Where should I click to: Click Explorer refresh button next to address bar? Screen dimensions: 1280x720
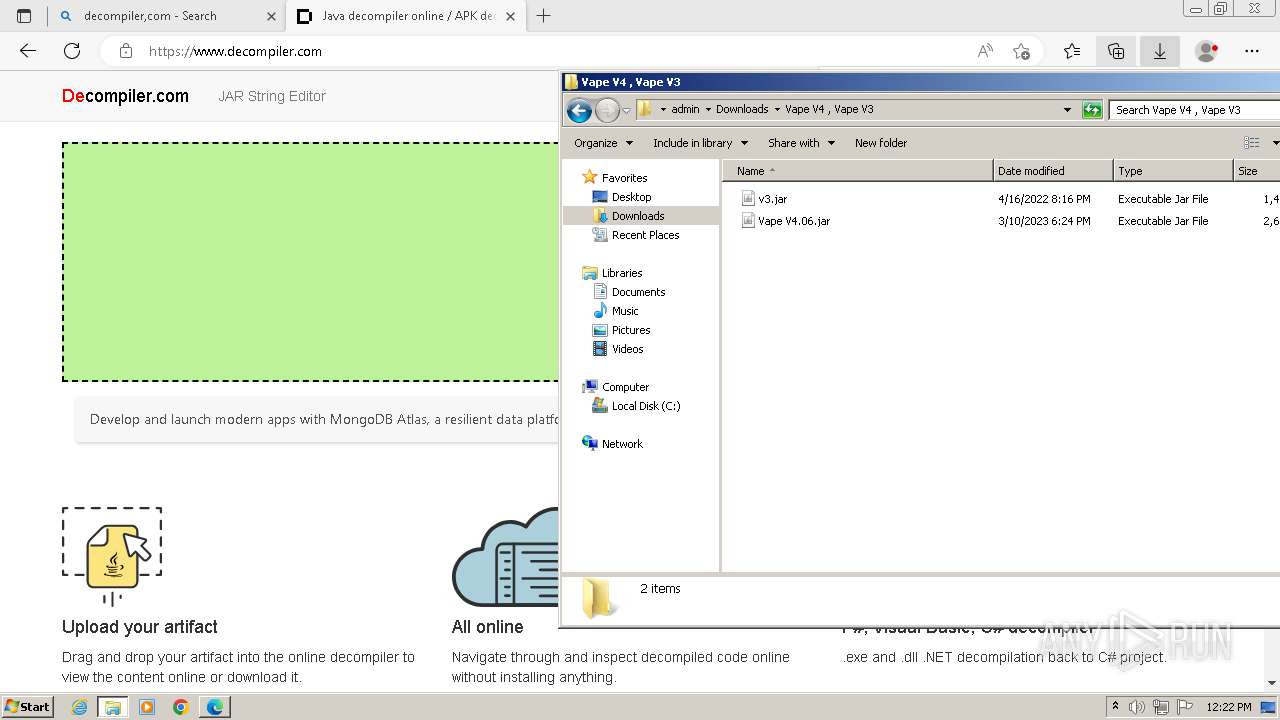[1092, 110]
